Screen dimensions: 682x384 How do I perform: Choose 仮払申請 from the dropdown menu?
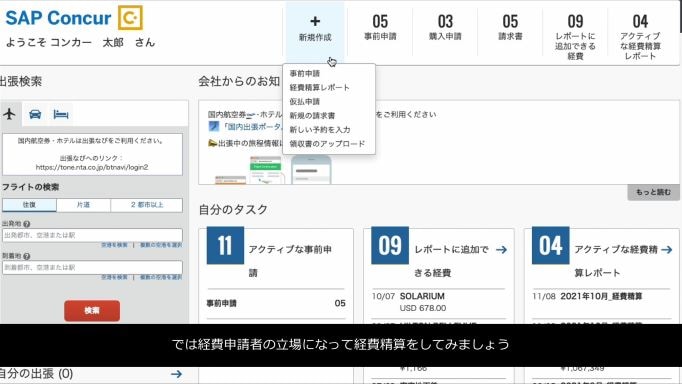305,101
